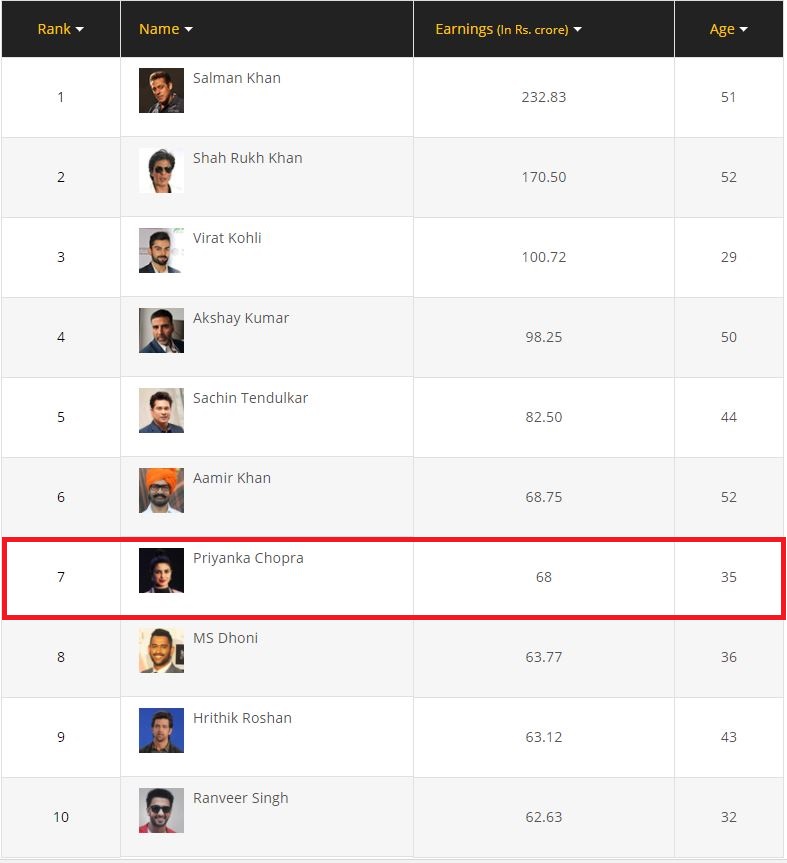Open Virat Kohli's thumbnail photo

point(161,250)
